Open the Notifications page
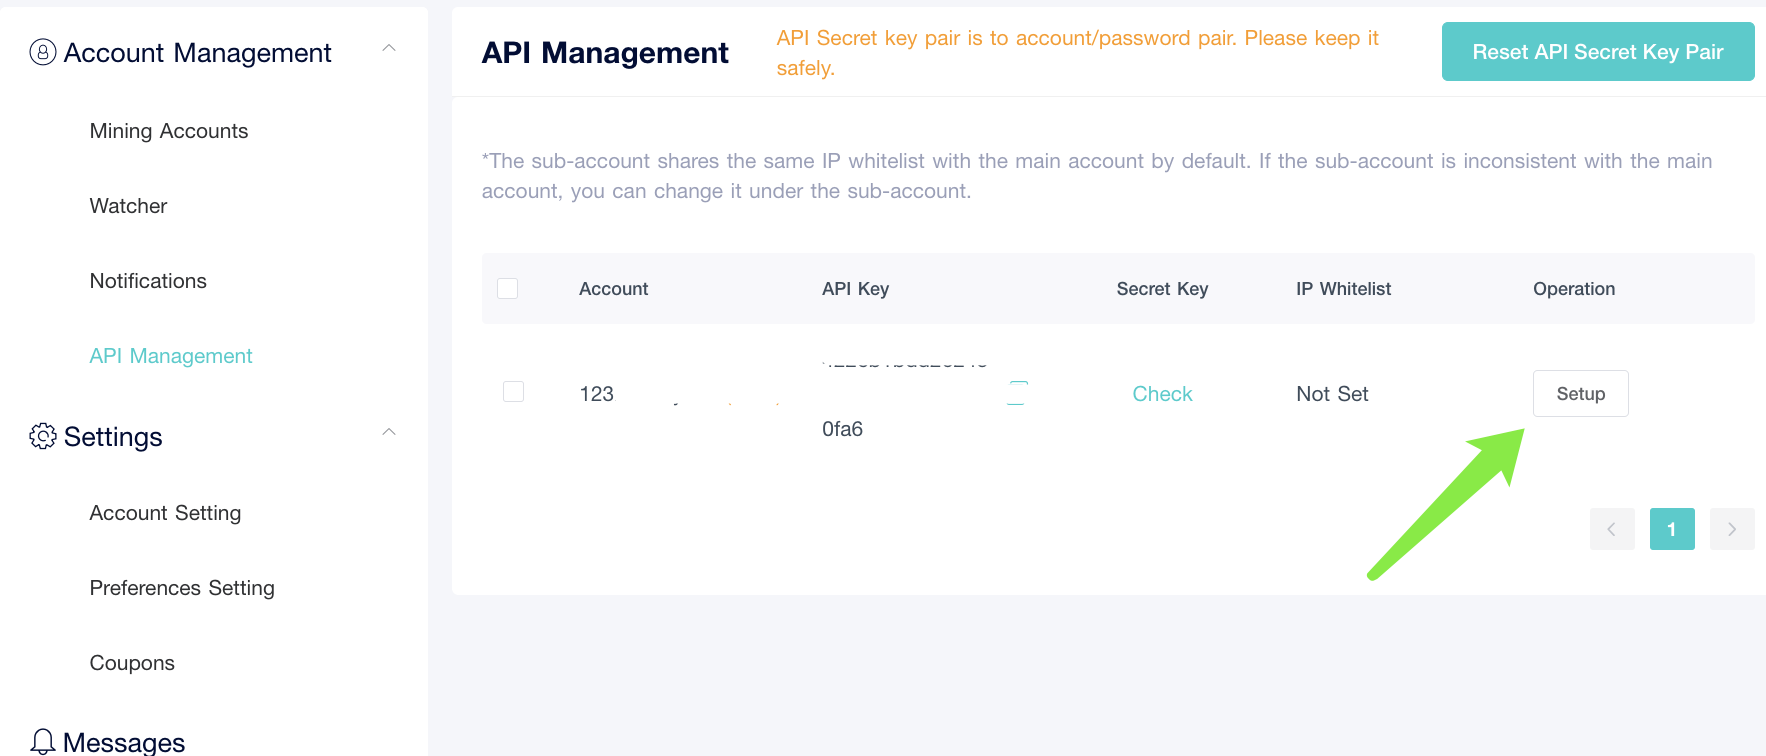 tap(148, 280)
